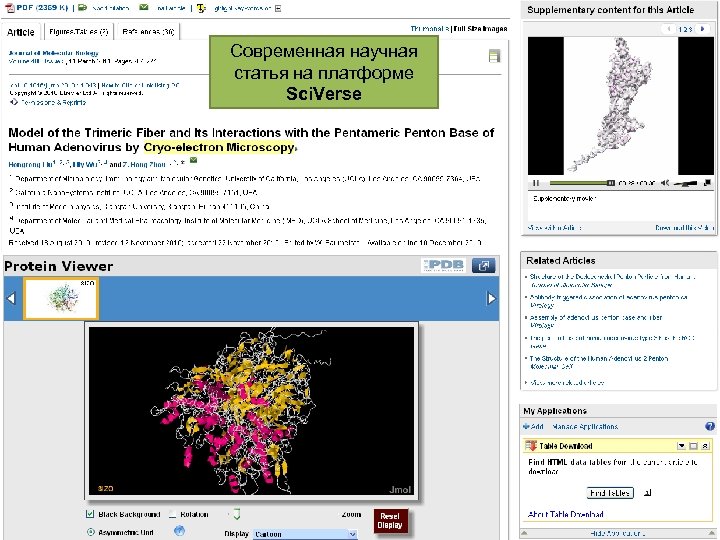Viewport: 720px width, 540px height.
Task: Adjust the green Zoom slider handle
Action: pyautogui.click(x=236, y=514)
